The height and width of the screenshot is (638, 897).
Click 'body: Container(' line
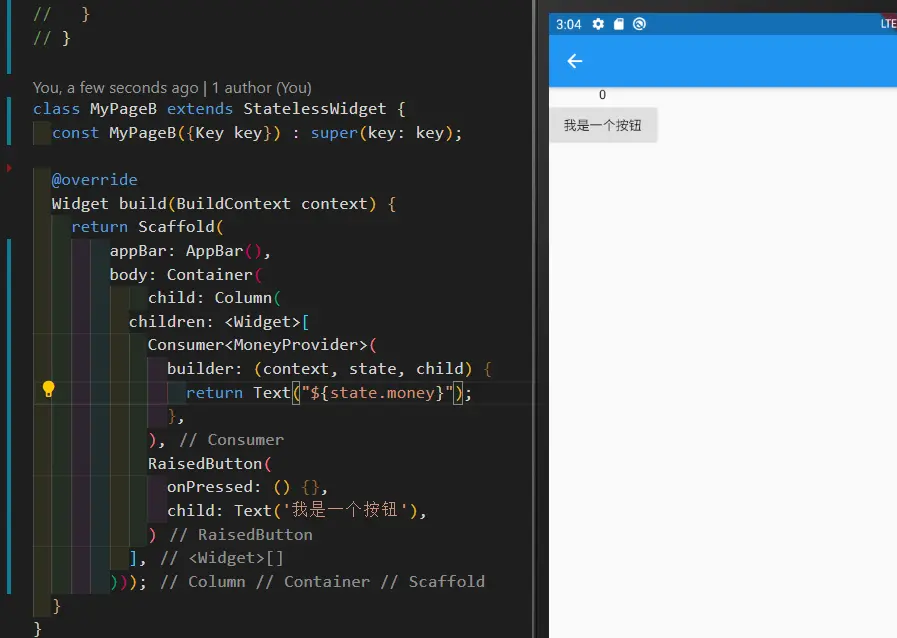tap(186, 275)
